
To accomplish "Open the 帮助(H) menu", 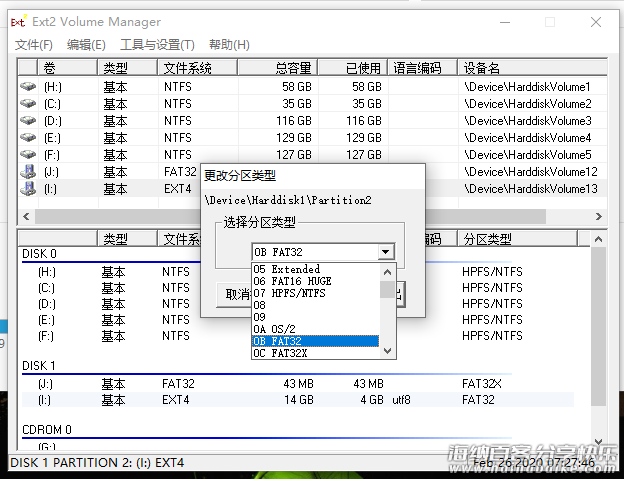I will click(229, 45).
